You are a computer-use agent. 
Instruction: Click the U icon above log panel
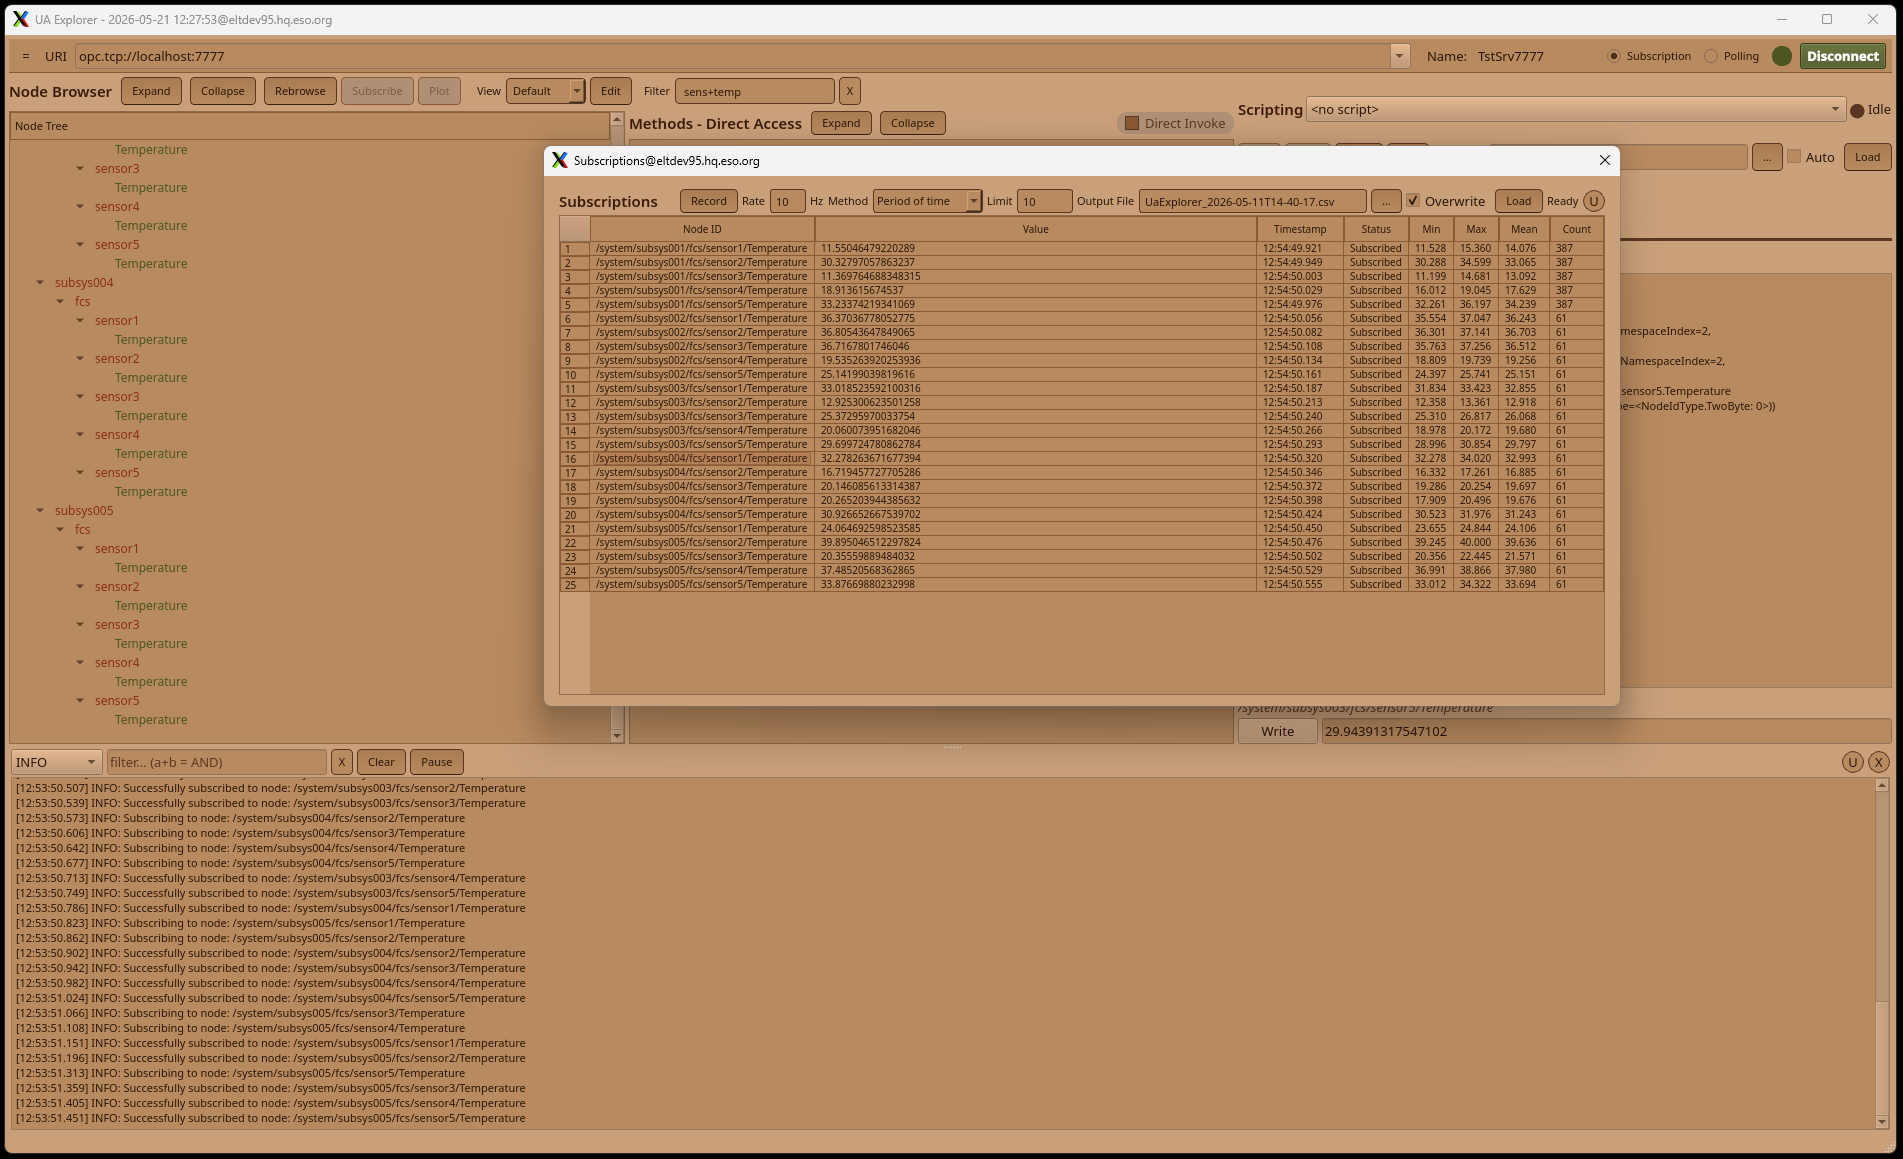(x=1852, y=762)
